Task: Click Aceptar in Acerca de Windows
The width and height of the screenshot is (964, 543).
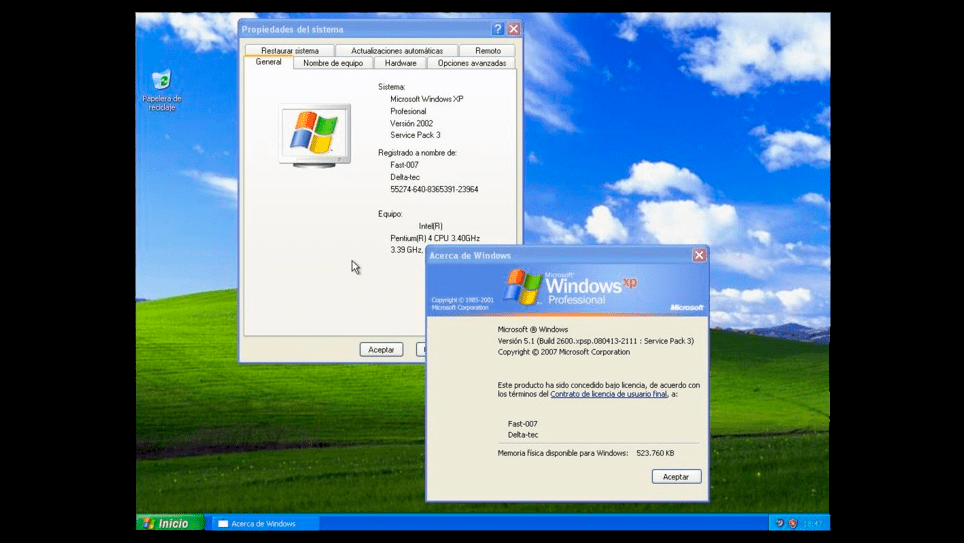Action: coord(676,477)
